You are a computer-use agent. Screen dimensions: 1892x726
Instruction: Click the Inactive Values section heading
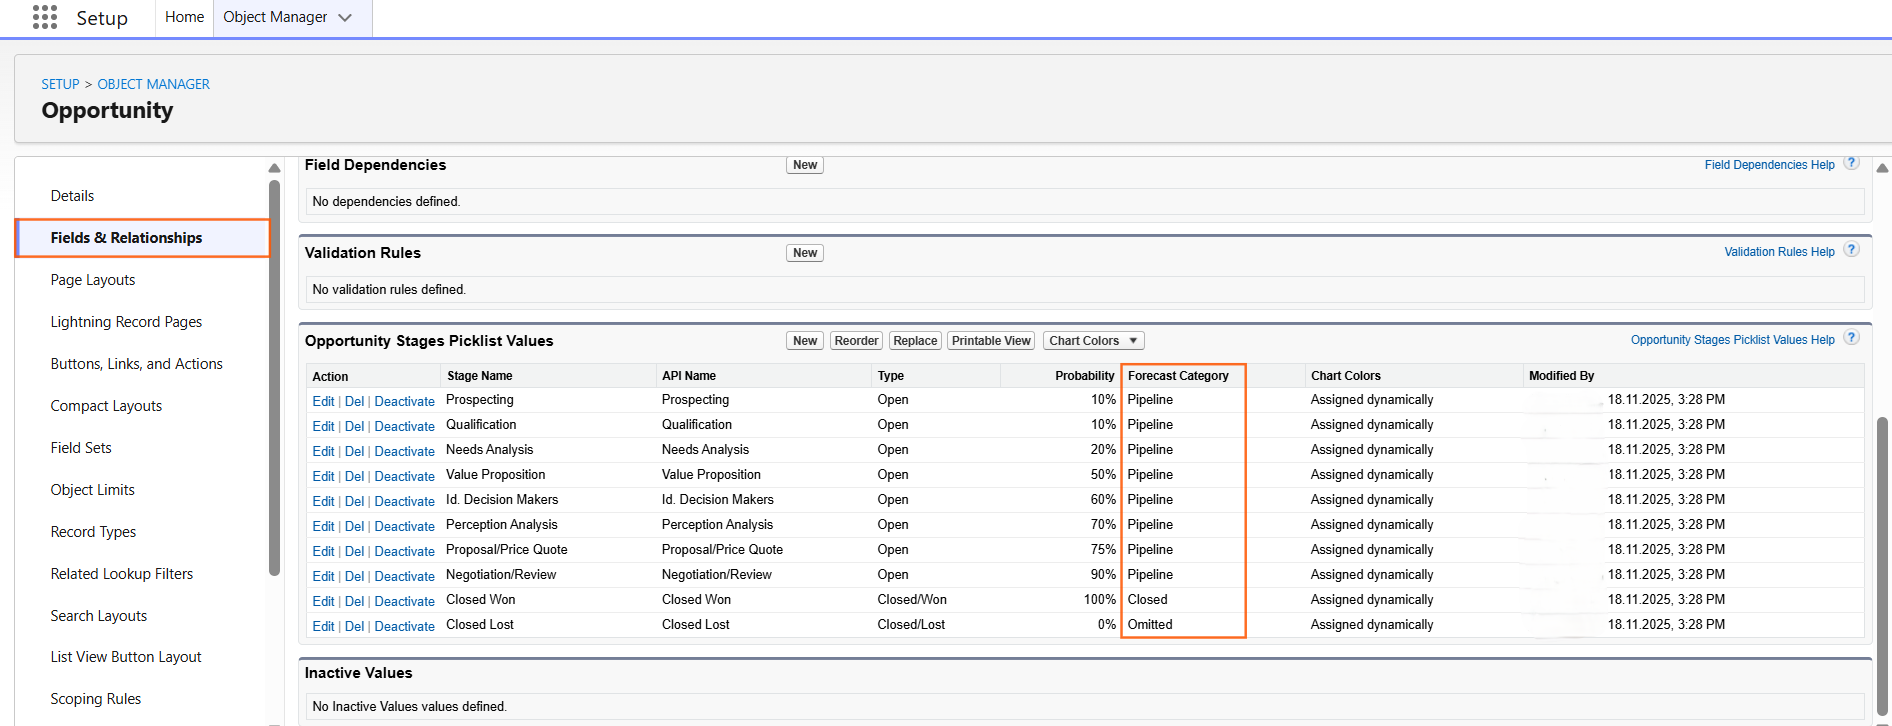point(358,673)
